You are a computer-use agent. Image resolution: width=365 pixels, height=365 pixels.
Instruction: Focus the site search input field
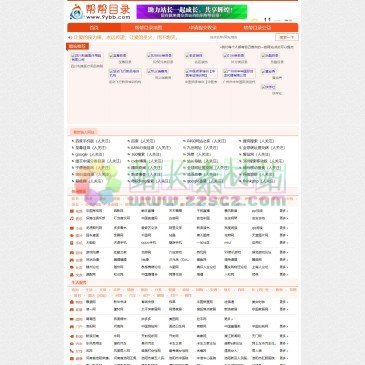pyautogui.click(x=241, y=37)
